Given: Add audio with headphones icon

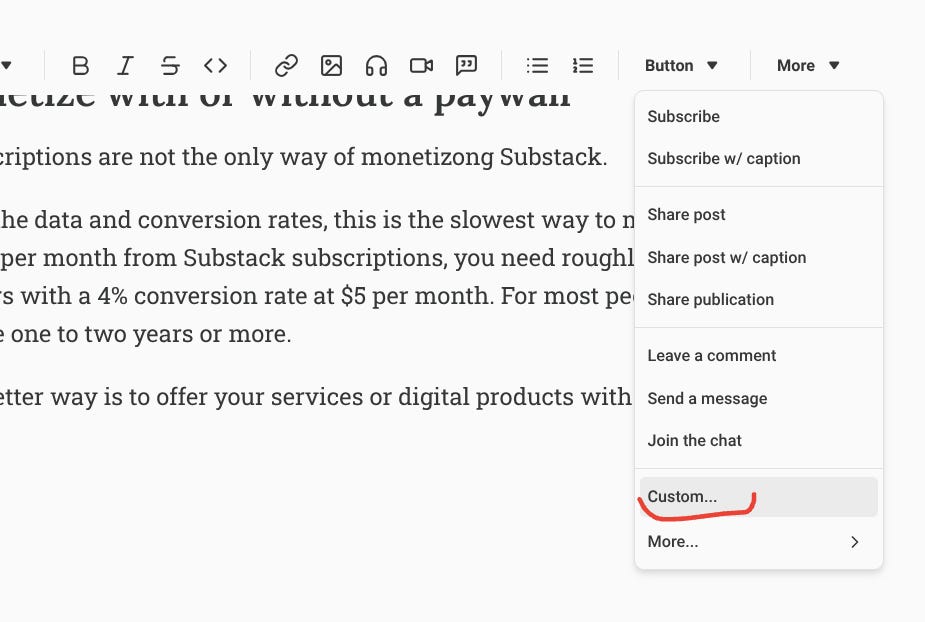Looking at the screenshot, I should 376,66.
